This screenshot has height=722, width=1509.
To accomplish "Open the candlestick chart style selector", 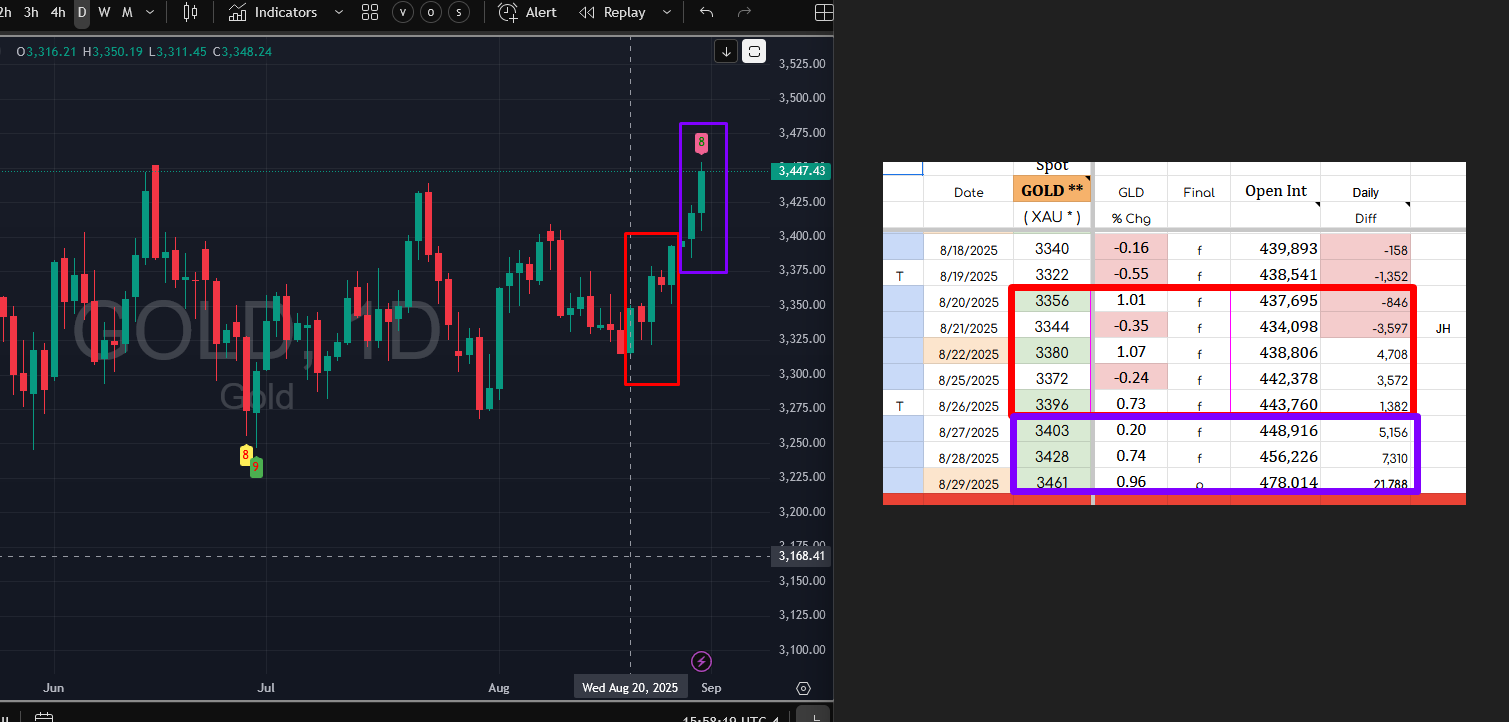I will [191, 13].
